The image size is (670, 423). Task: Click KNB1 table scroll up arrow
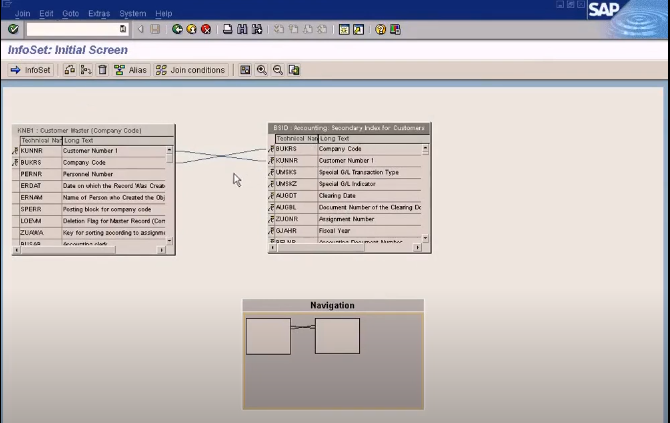pos(170,150)
